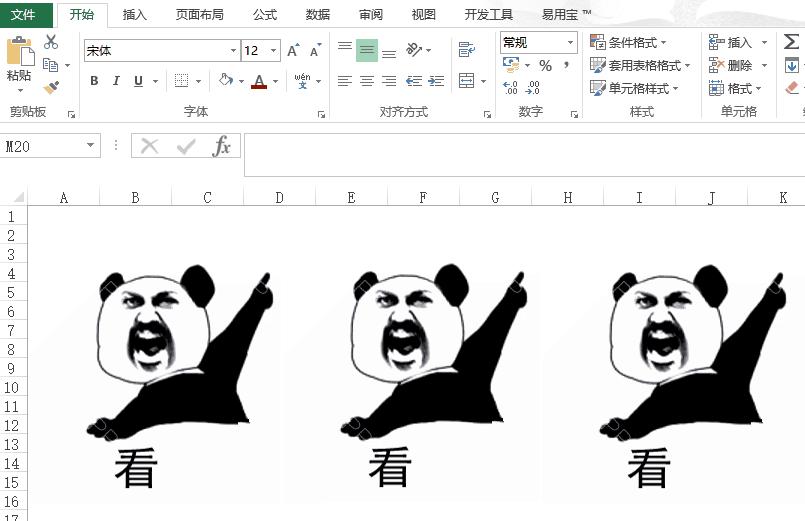Toggle align right
Viewport: 805px width, 521px height.
(389, 81)
